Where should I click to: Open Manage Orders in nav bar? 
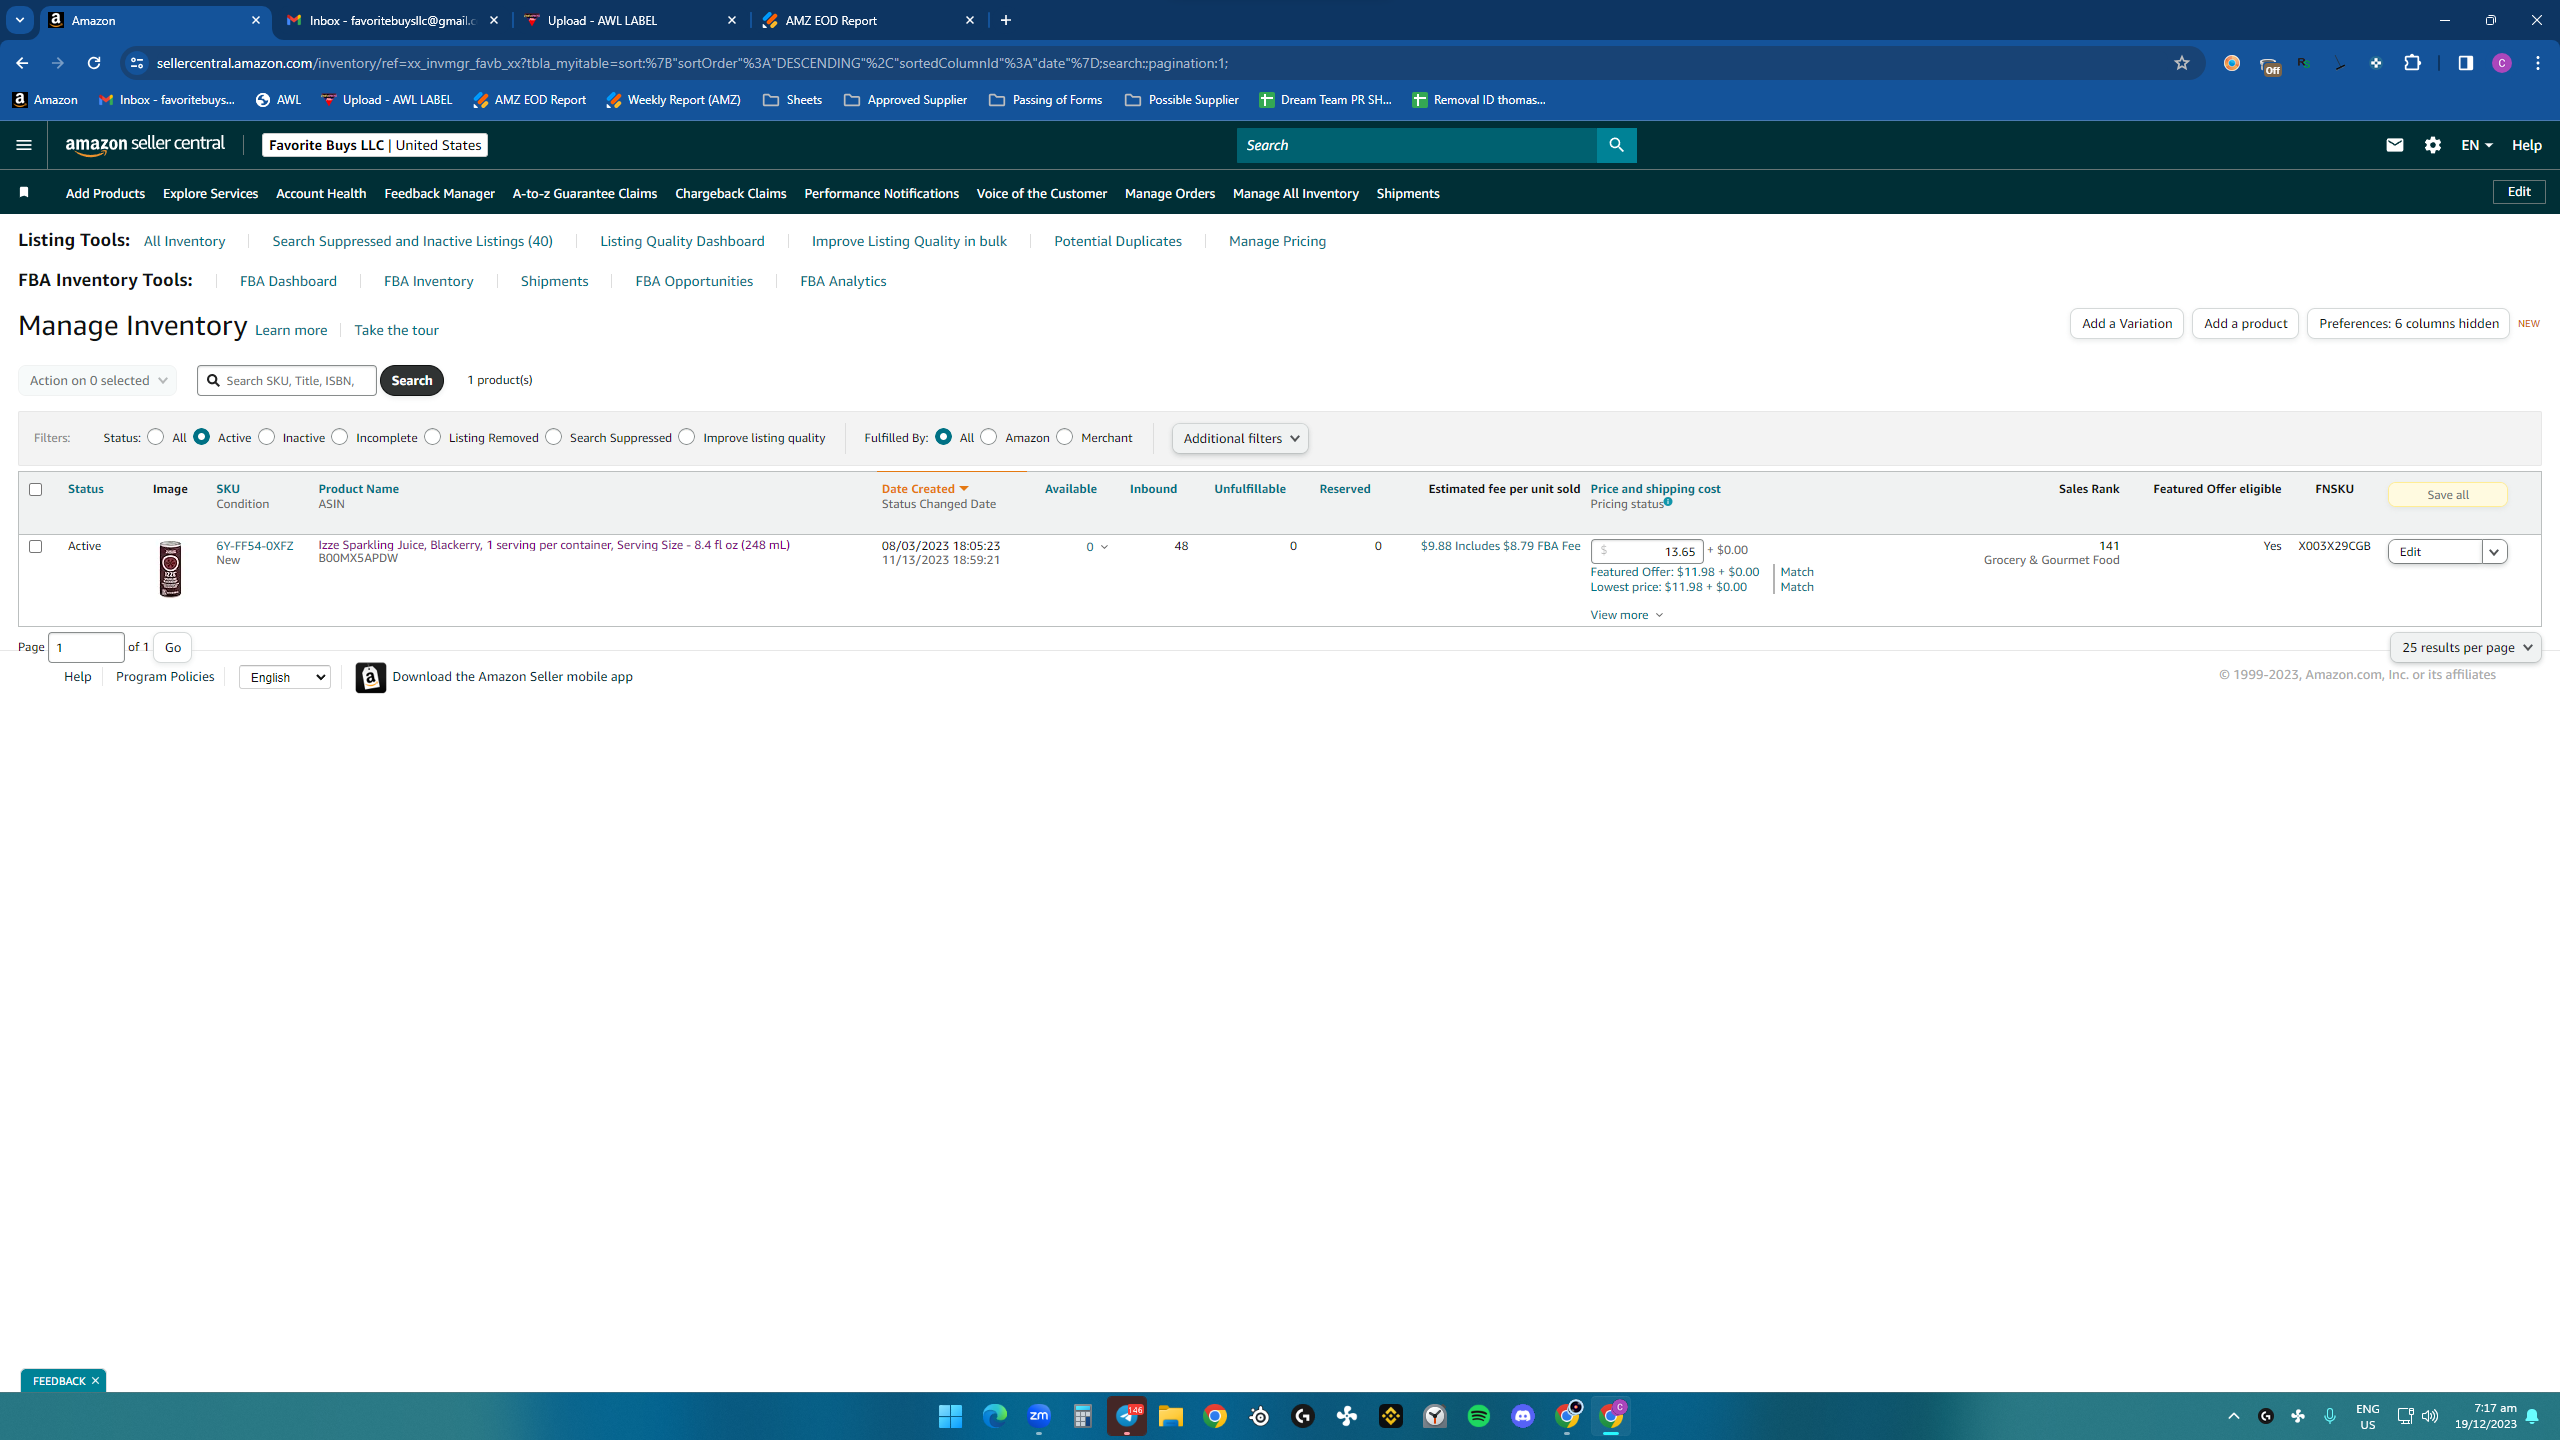(1169, 193)
